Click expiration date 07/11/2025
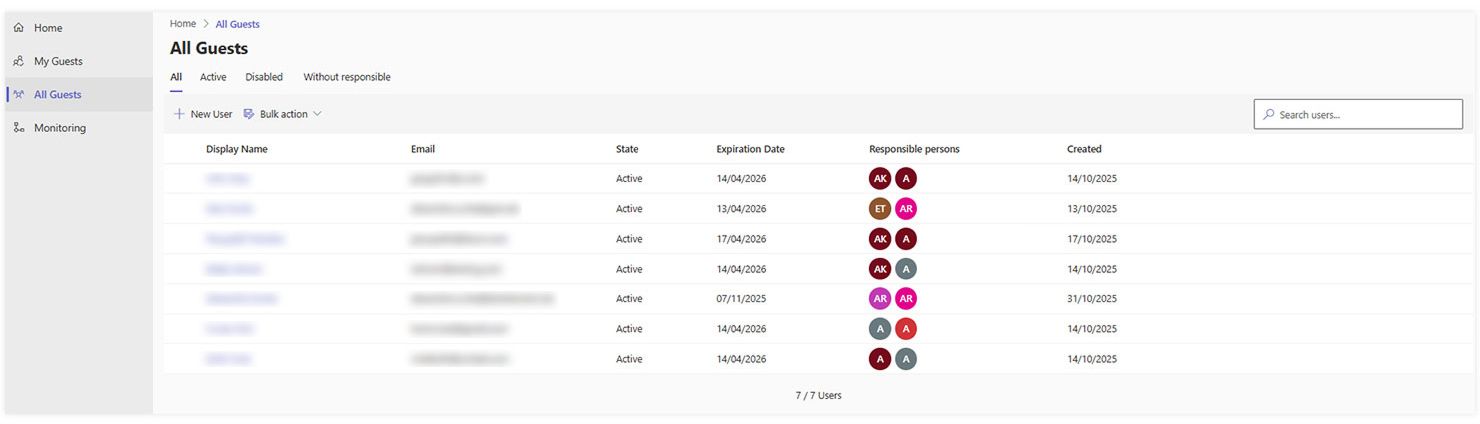Screen dimensions: 1480x424 coord(741,299)
